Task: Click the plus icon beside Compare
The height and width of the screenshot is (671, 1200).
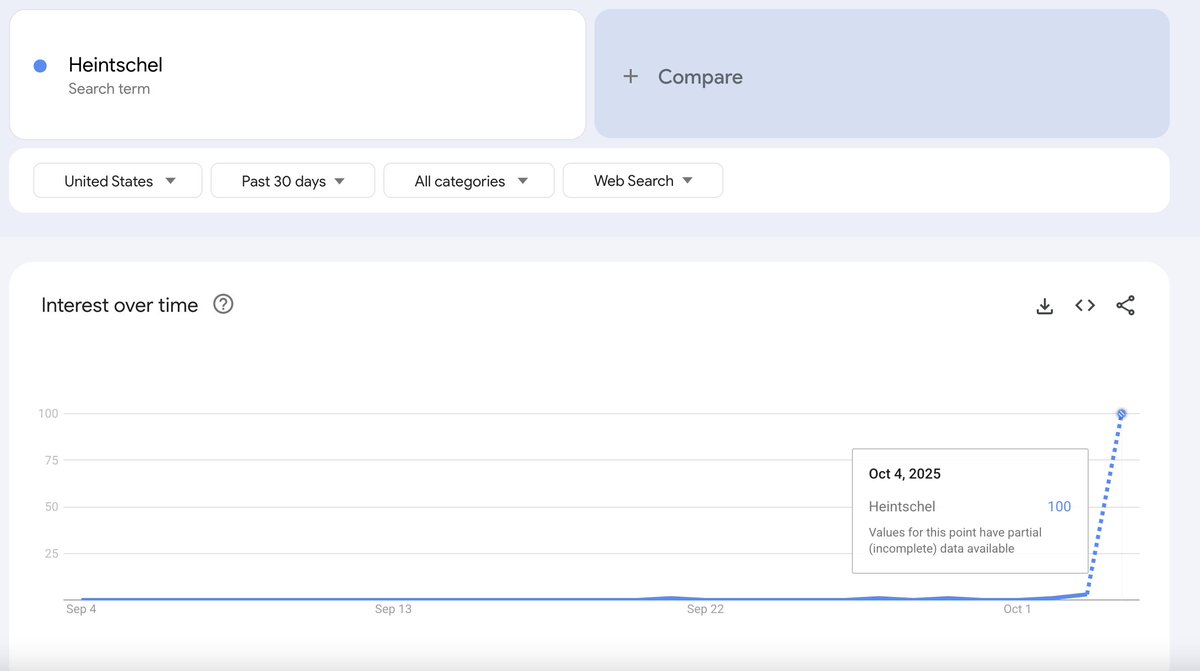Action: [630, 77]
